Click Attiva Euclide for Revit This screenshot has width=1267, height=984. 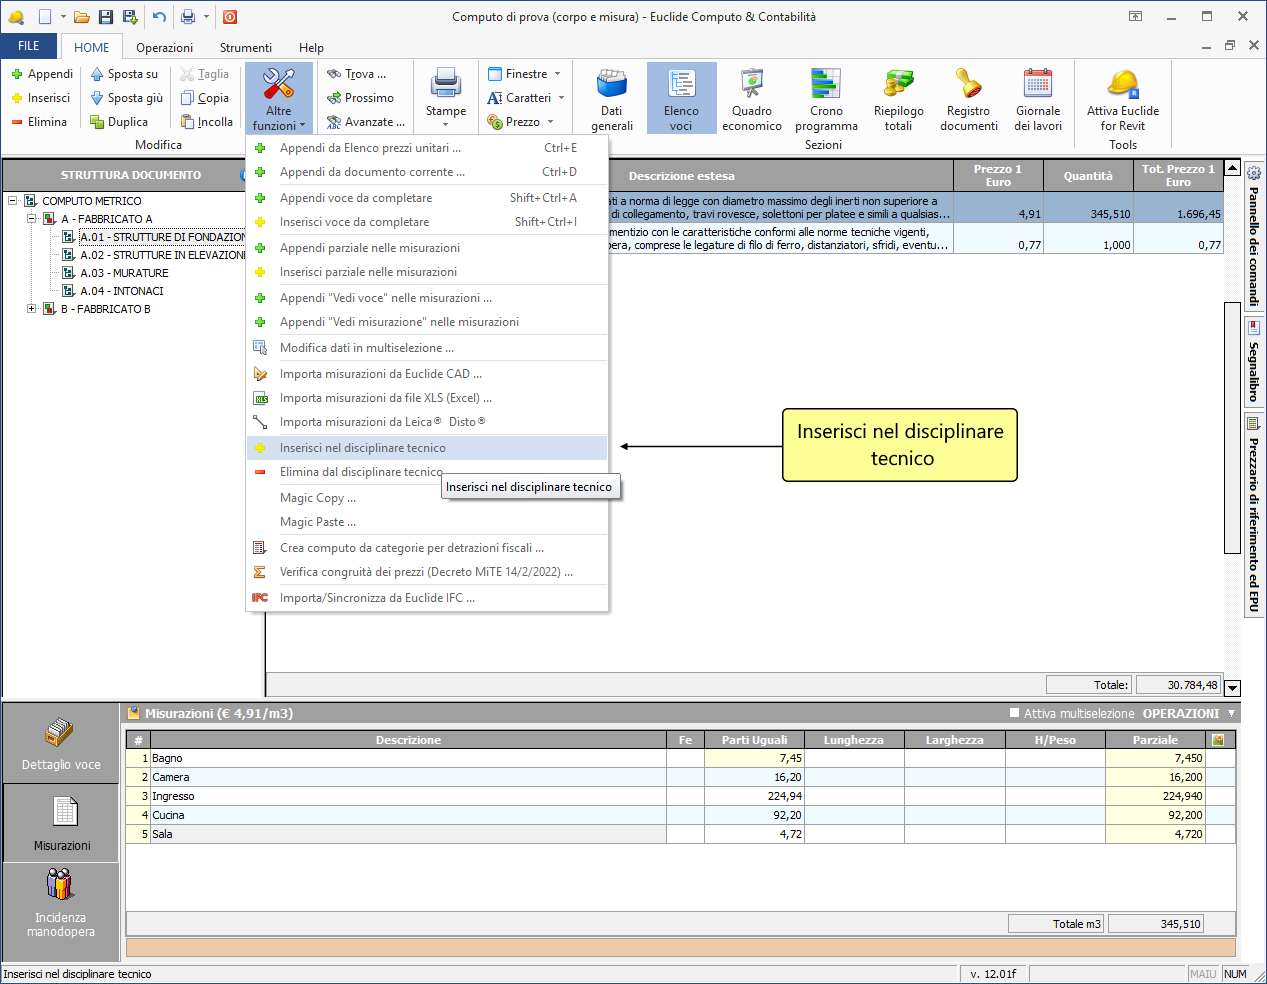tap(1123, 99)
